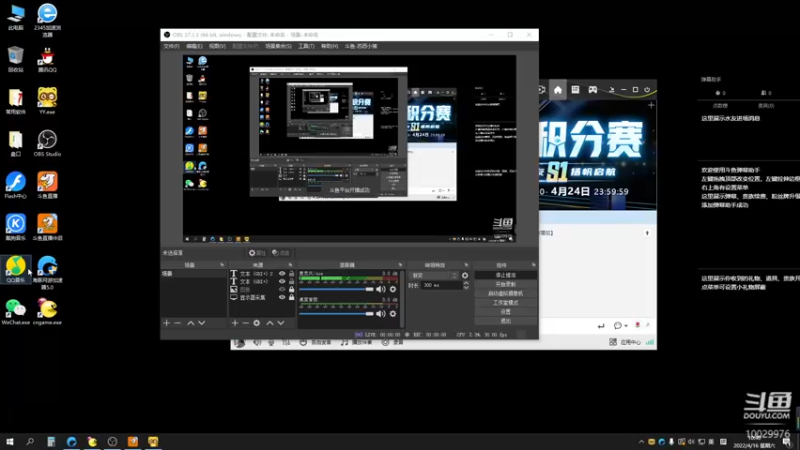Click the controls panel header pop-out icon
Screen dimensions: 800x450
point(534,265)
